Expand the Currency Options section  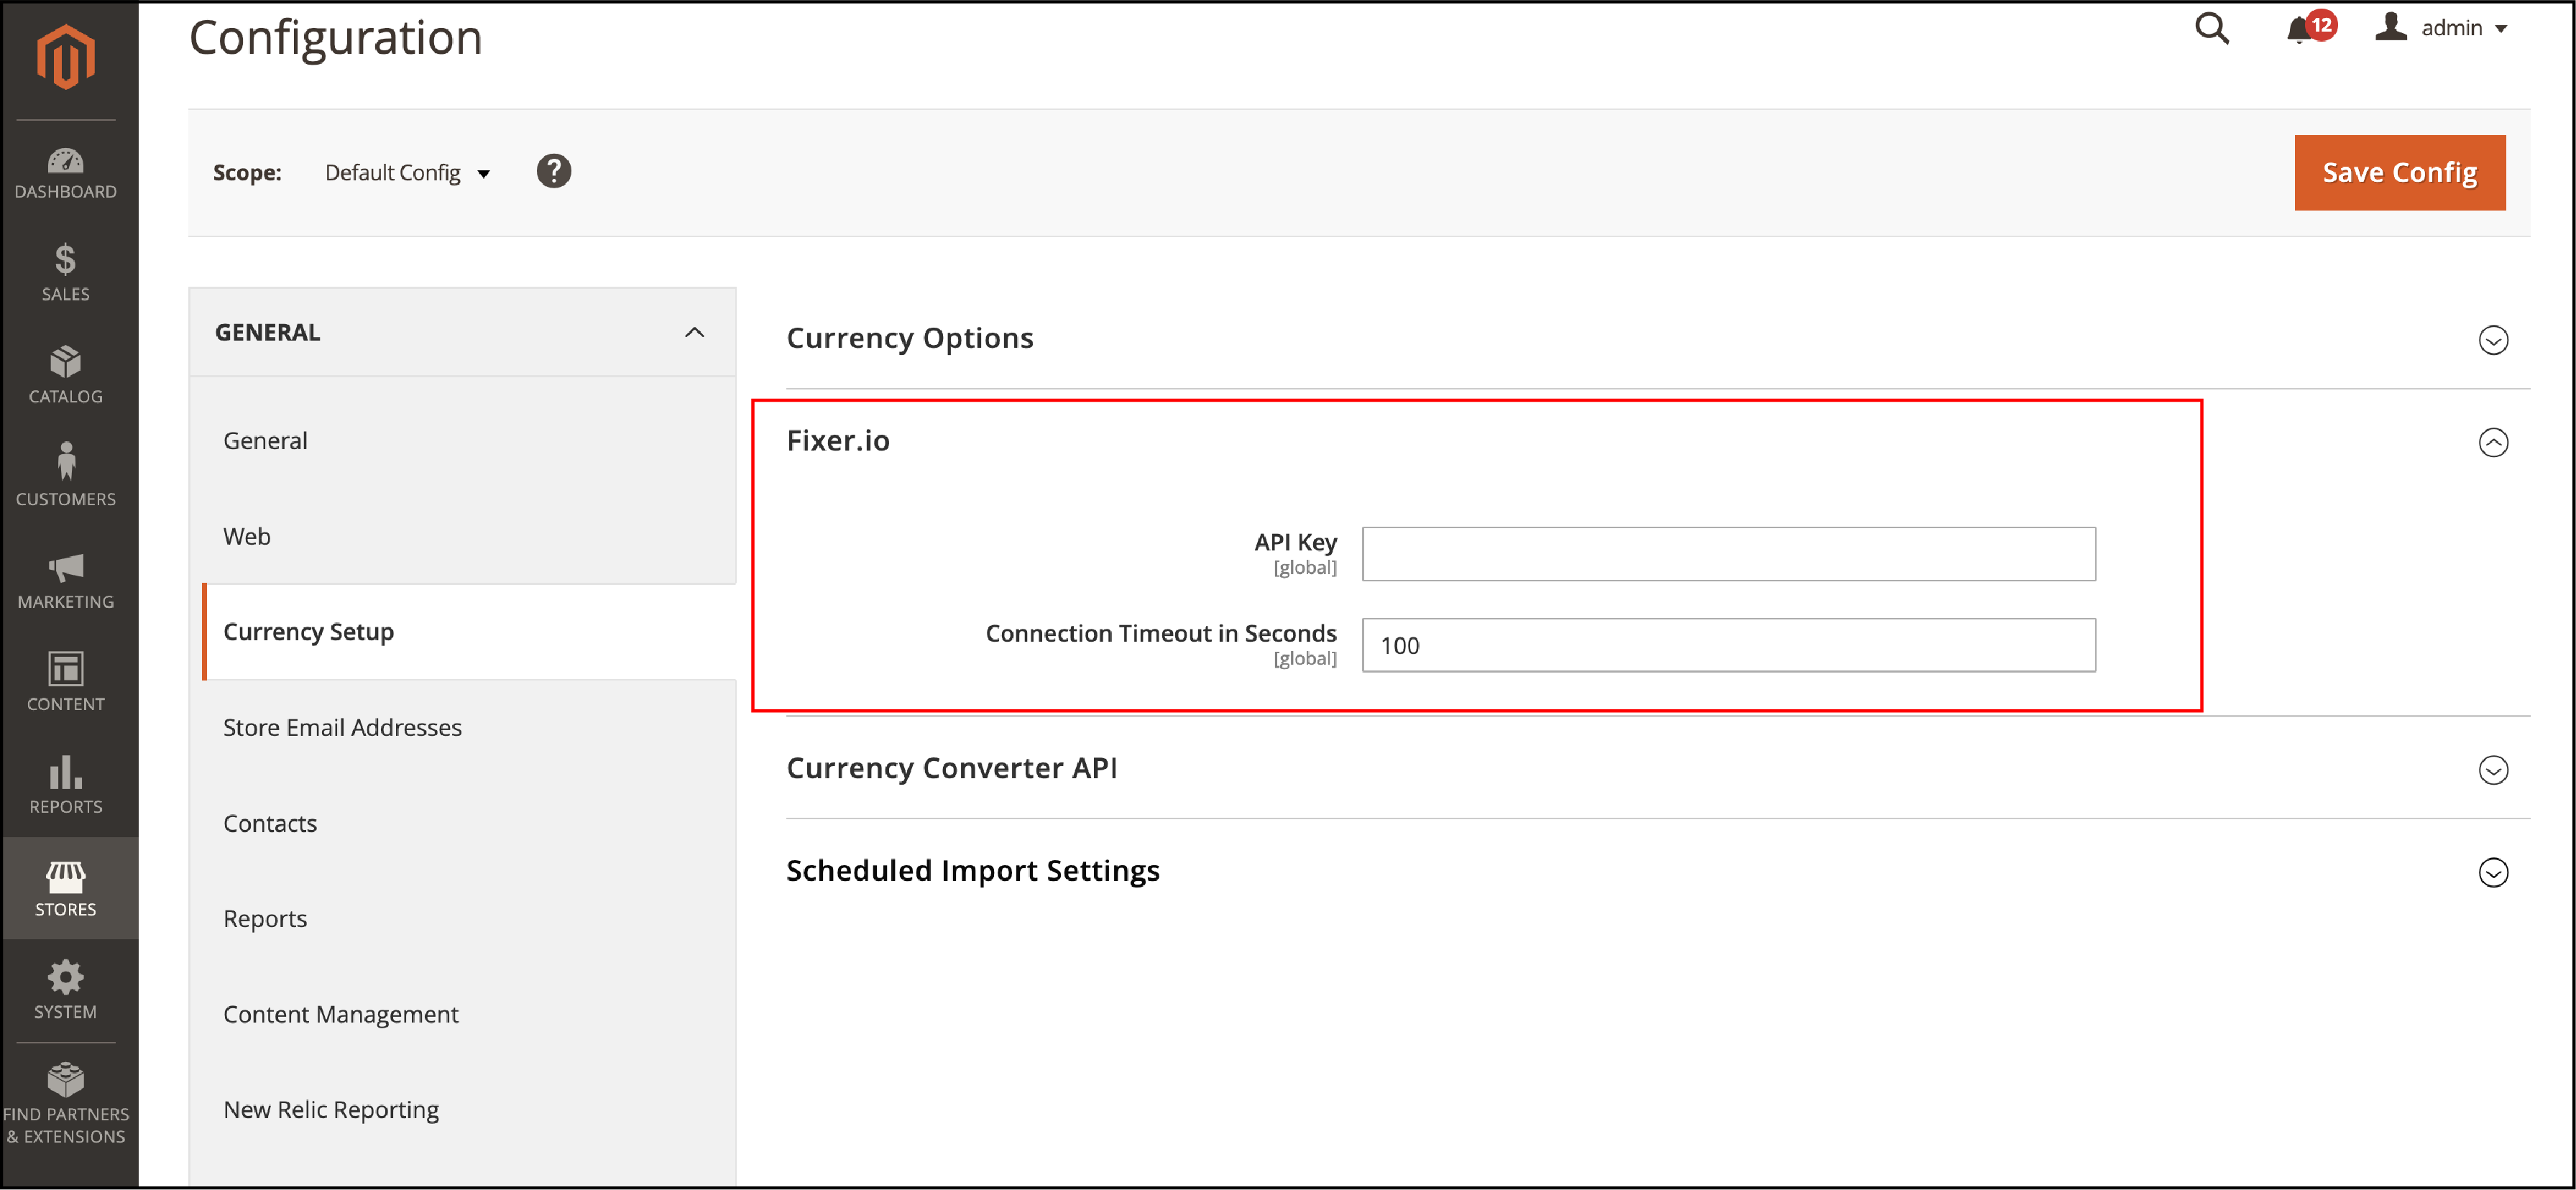(x=2493, y=340)
